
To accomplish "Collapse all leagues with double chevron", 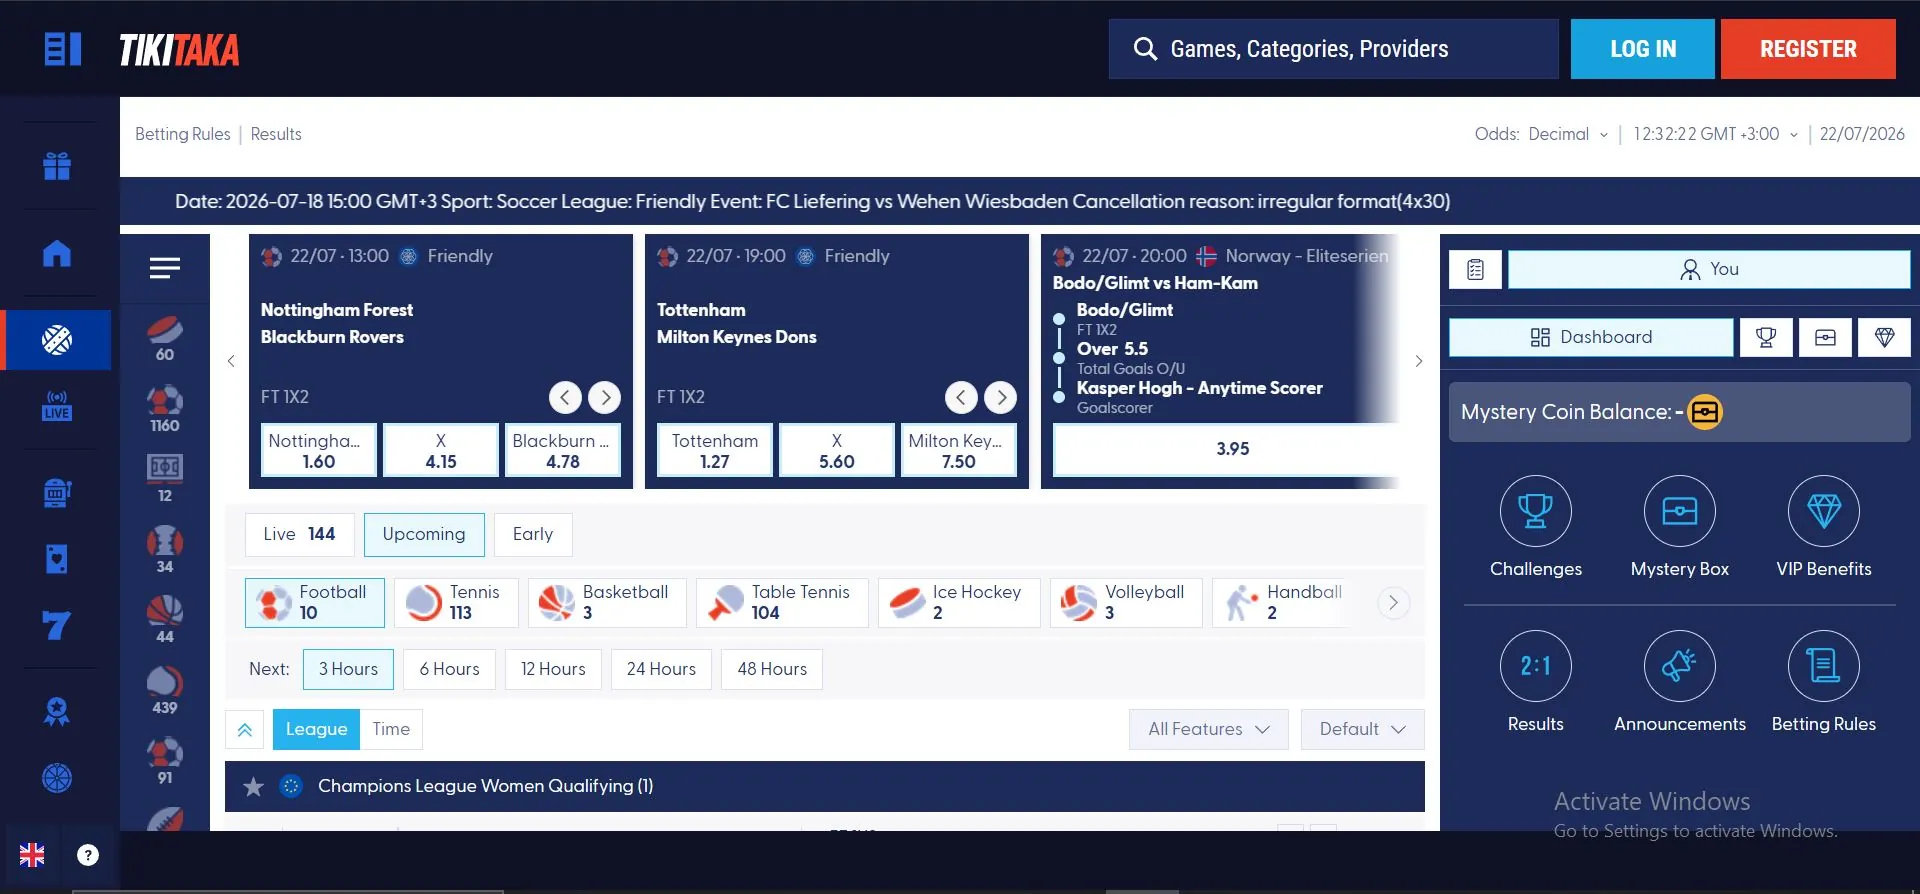I will tap(245, 730).
